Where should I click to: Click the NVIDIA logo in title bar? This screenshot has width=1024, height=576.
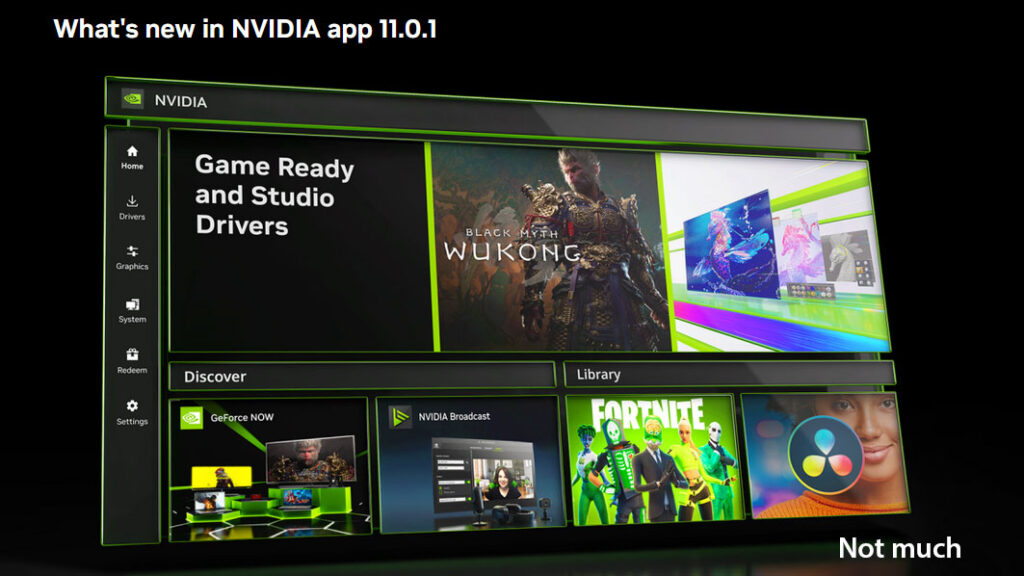(133, 99)
